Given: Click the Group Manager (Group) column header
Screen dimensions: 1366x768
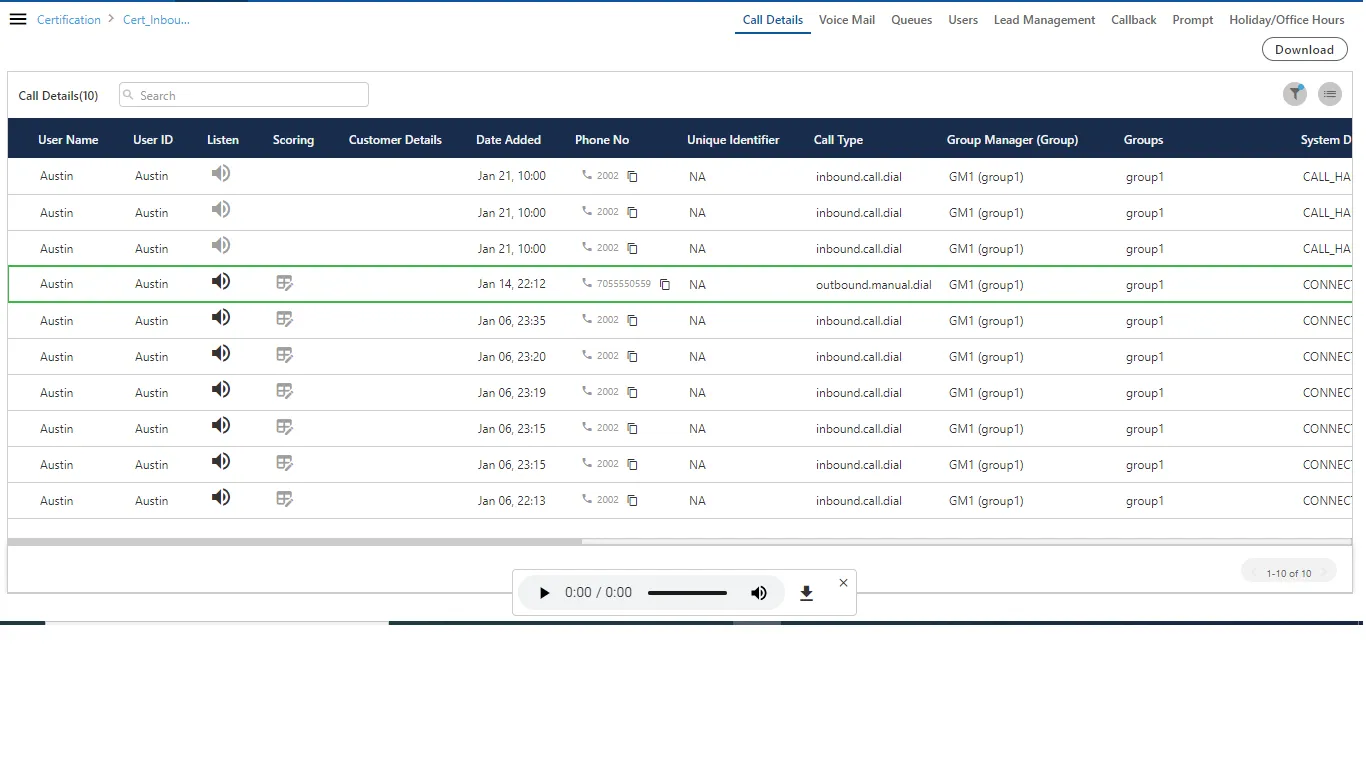Looking at the screenshot, I should 1012,140.
